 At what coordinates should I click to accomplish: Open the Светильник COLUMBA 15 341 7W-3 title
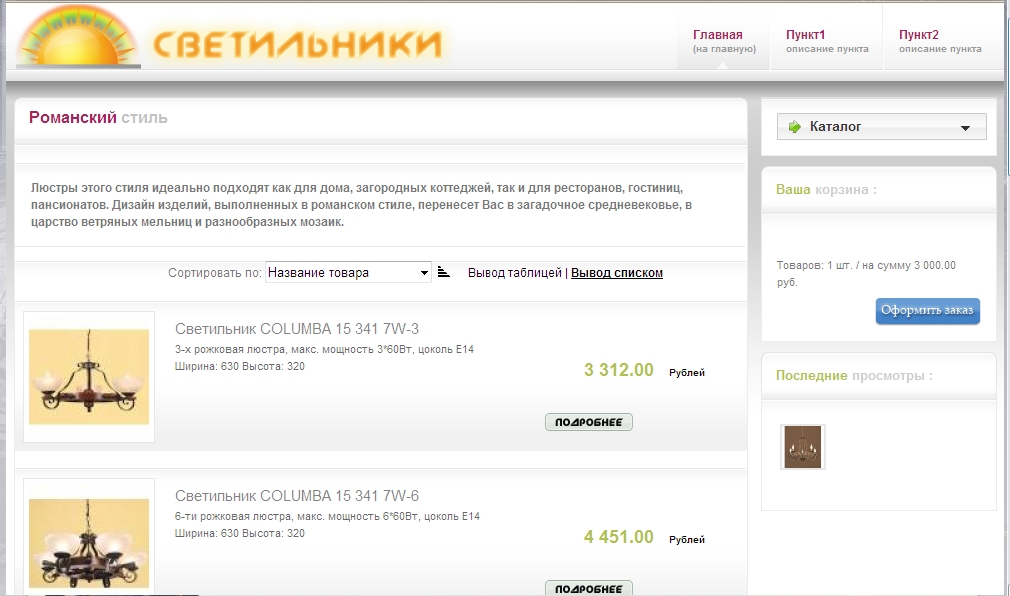click(297, 329)
